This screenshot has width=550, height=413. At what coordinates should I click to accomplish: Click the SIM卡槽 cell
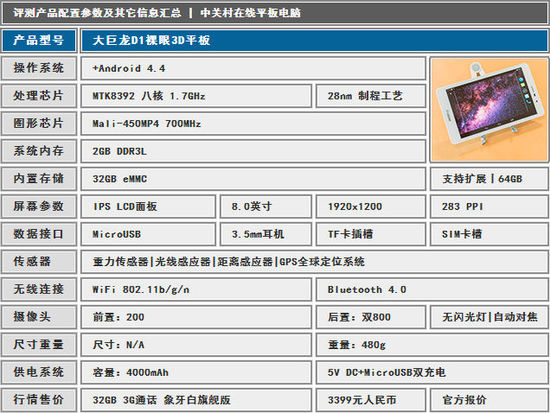coord(489,234)
